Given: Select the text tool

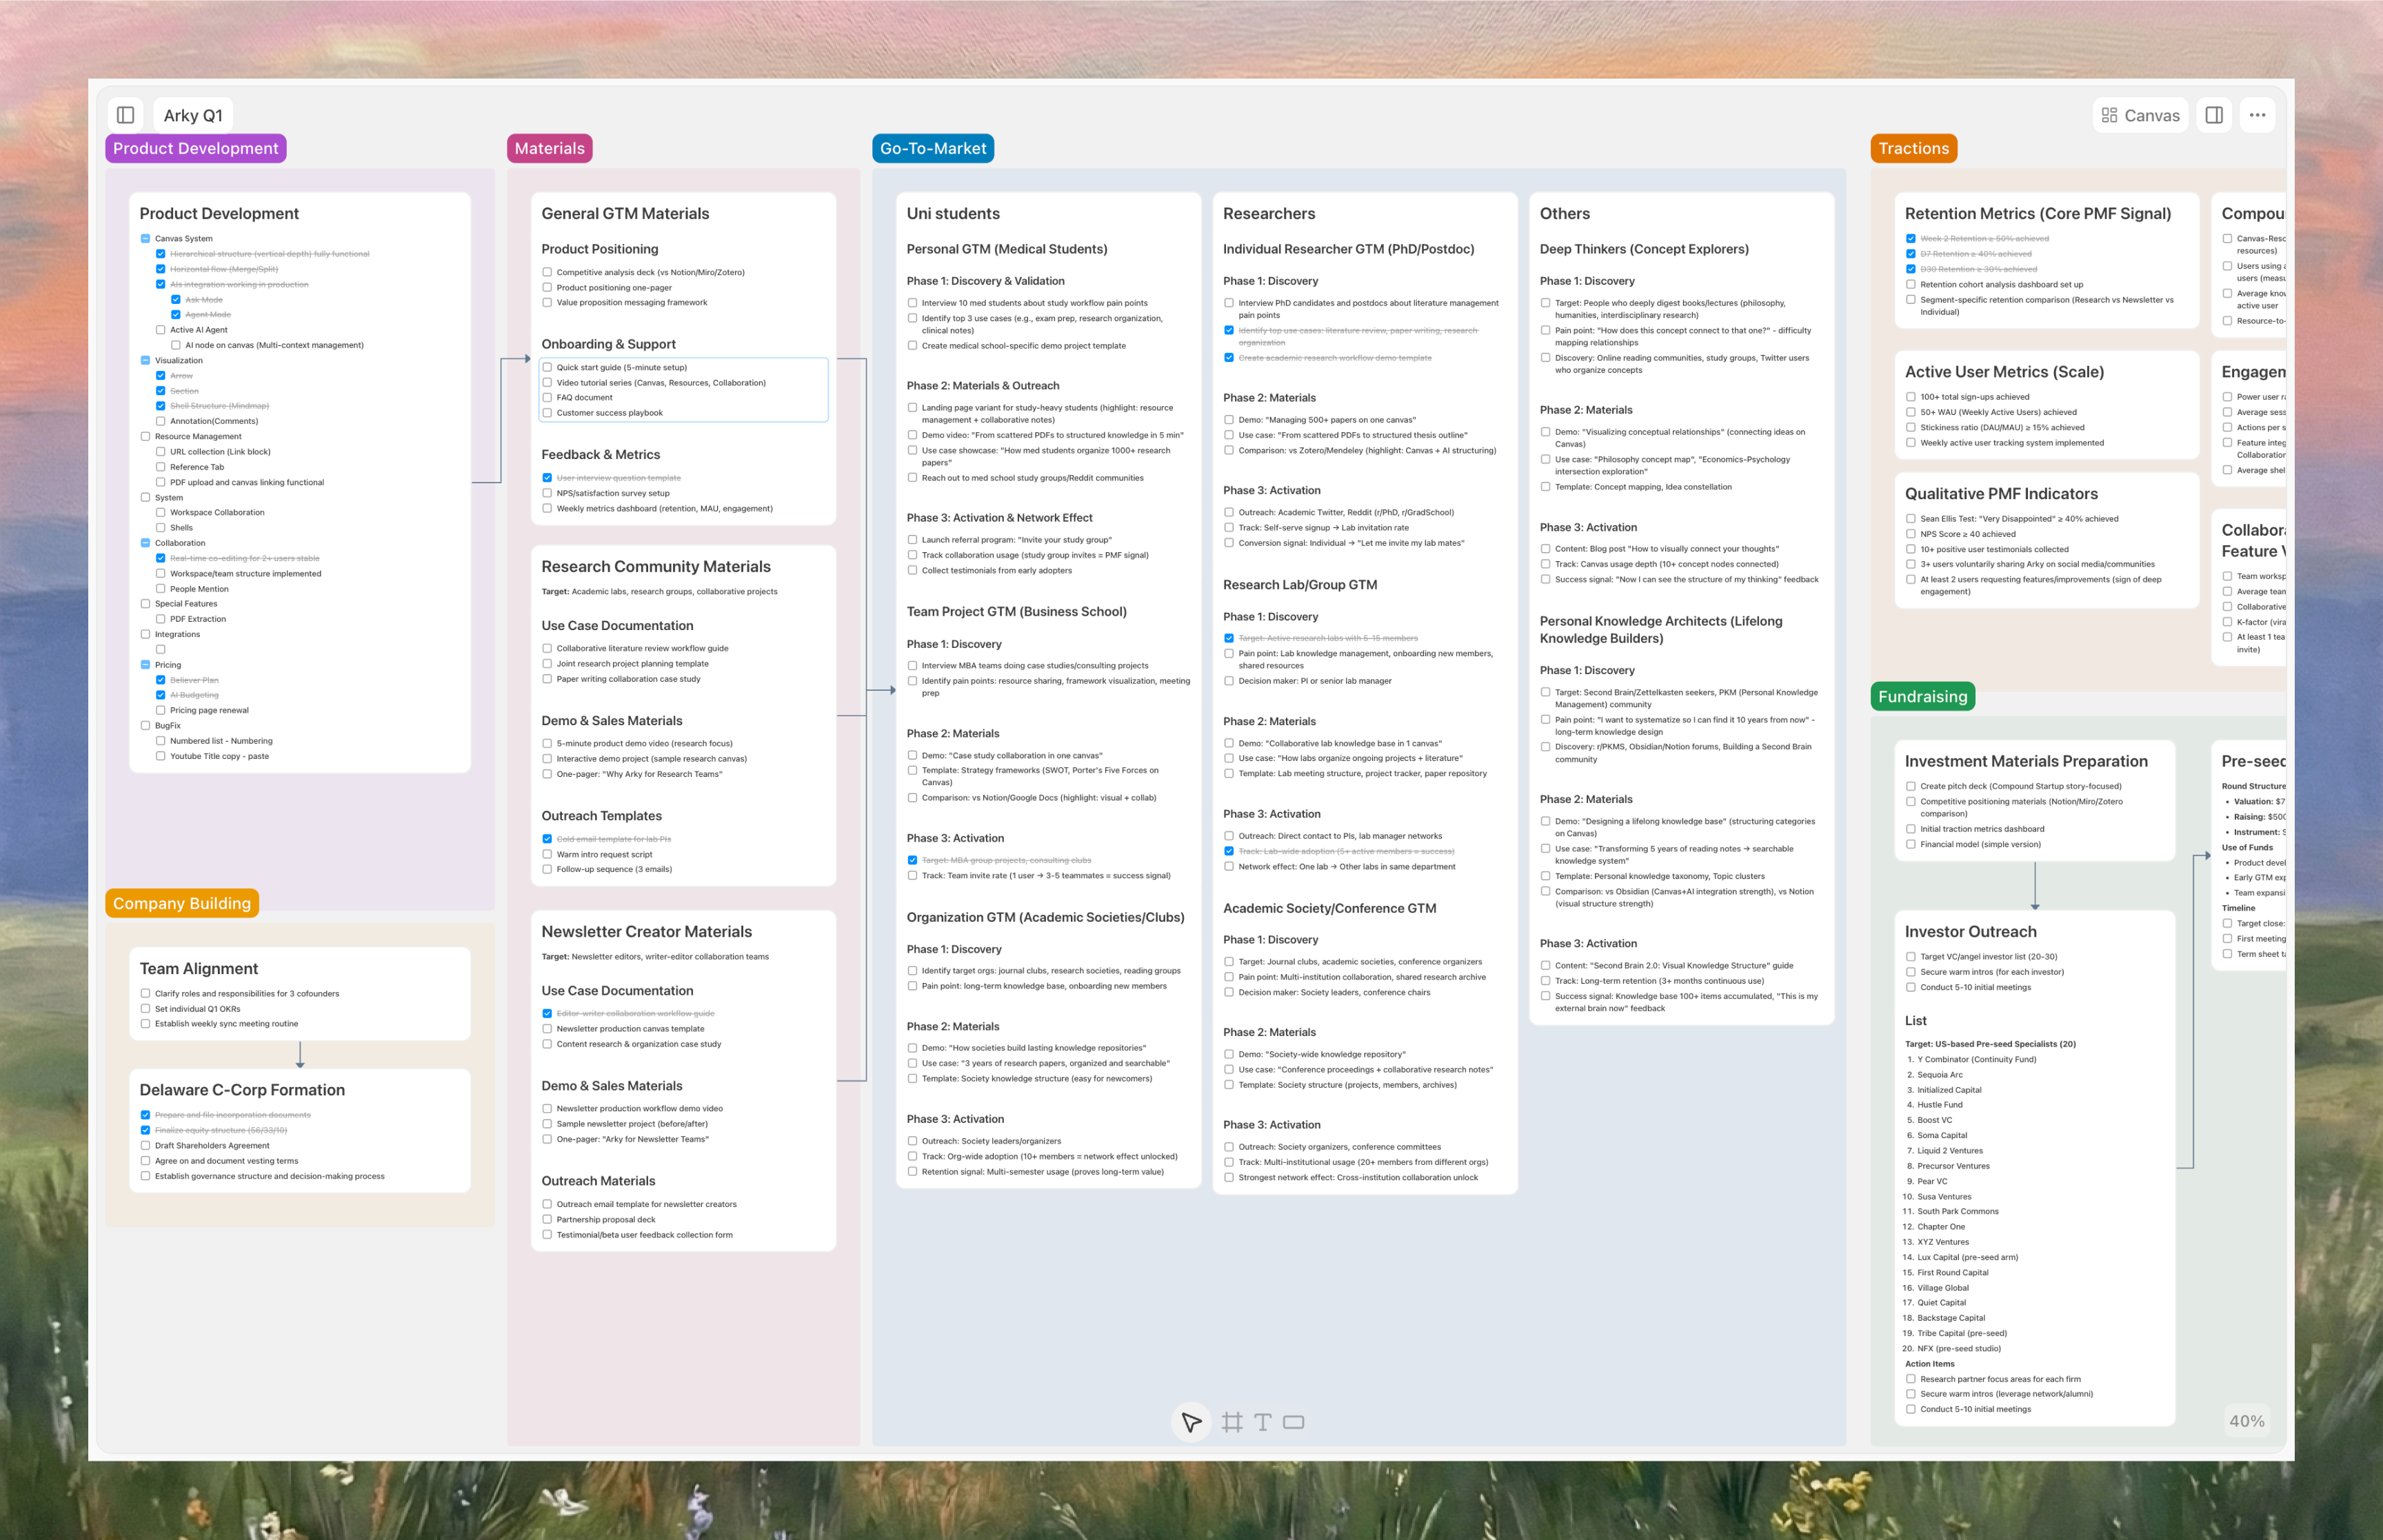Looking at the screenshot, I should 1263,1422.
